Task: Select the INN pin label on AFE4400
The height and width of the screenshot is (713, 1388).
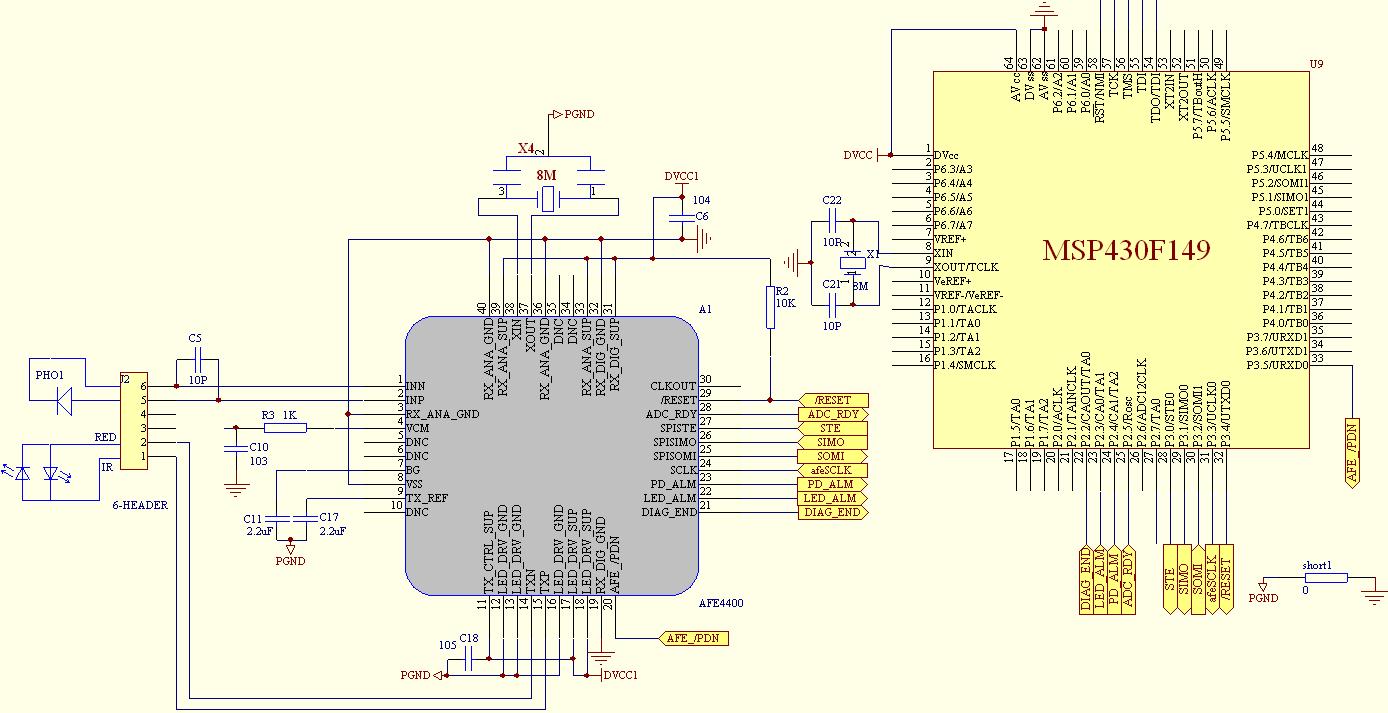Action: click(x=416, y=386)
